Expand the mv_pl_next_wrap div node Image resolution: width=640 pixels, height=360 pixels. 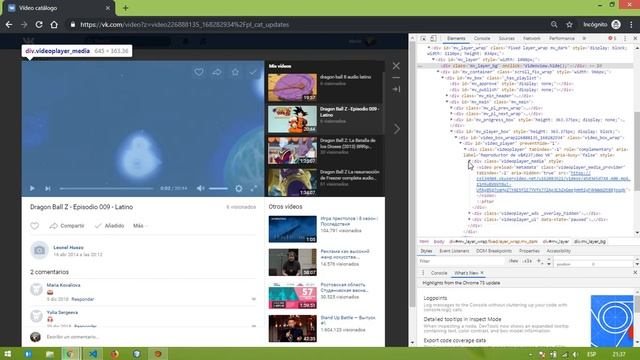[451, 114]
